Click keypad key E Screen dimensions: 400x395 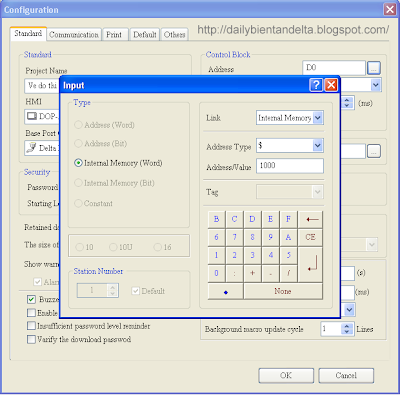pyautogui.click(x=270, y=219)
